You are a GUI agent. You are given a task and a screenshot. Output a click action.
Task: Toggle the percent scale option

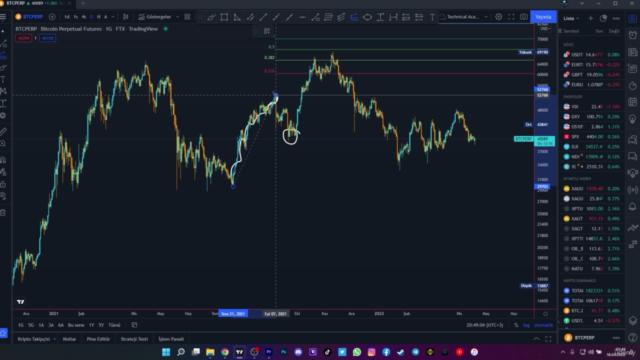[516, 325]
